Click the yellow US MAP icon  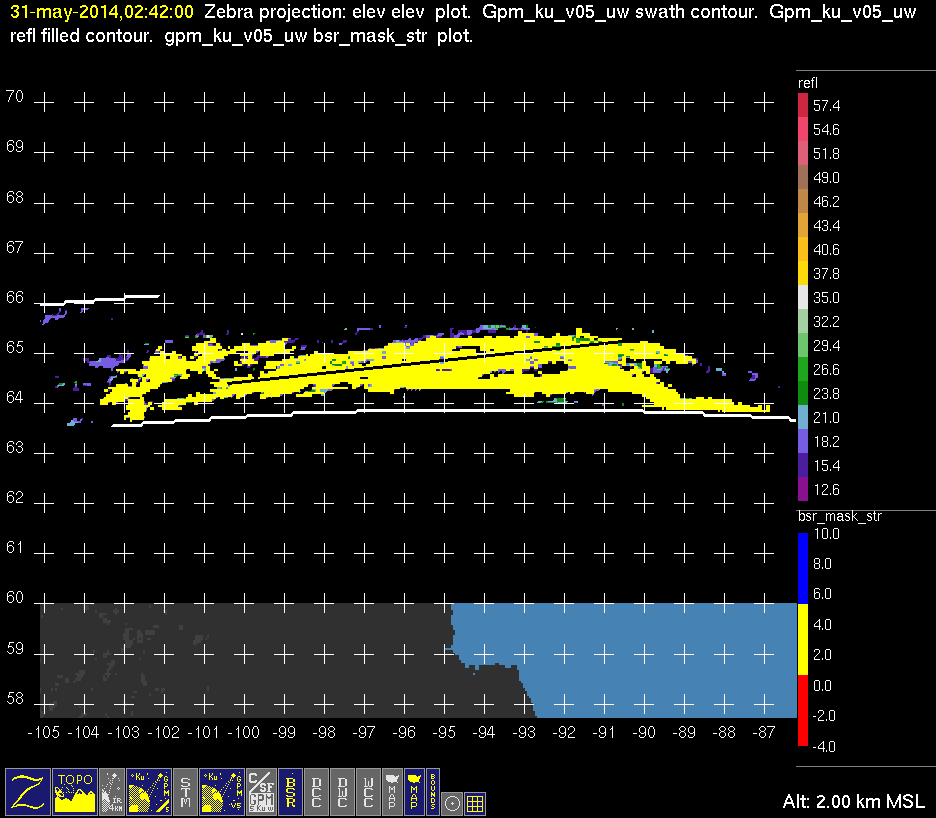coord(413,792)
